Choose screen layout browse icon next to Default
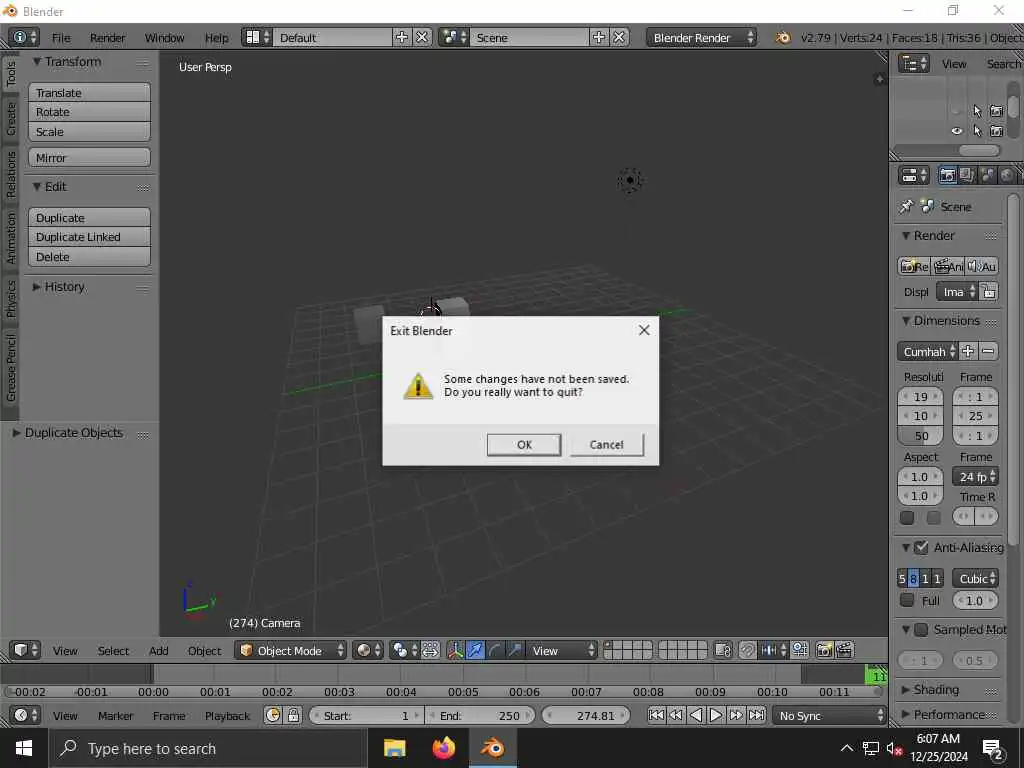 coord(257,37)
